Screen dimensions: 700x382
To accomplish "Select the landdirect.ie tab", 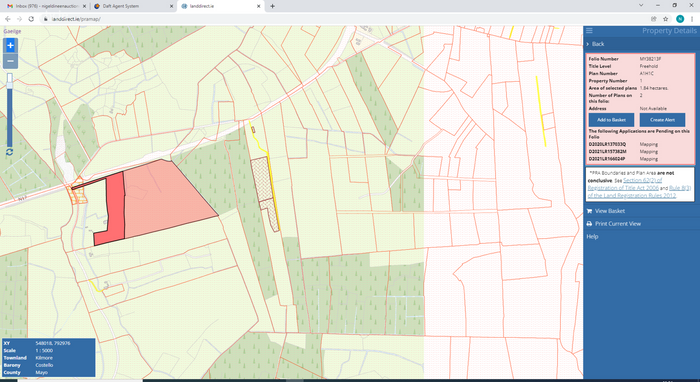I will [x=221, y=6].
